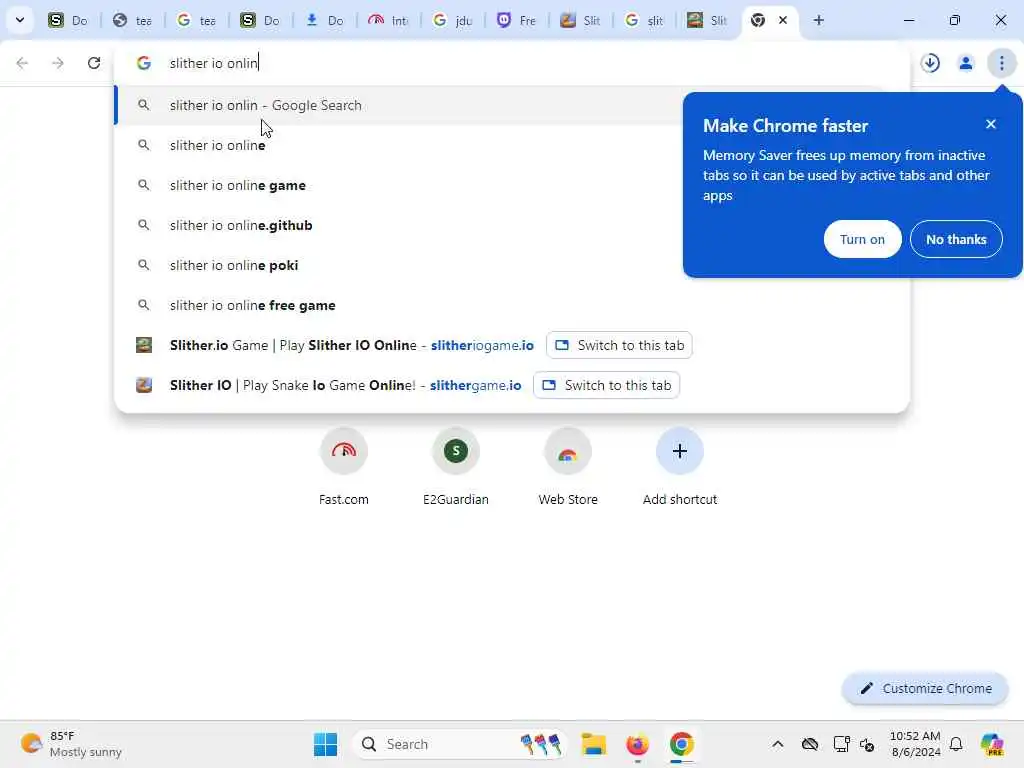Switch to the Google 'slit' tab

644,20
